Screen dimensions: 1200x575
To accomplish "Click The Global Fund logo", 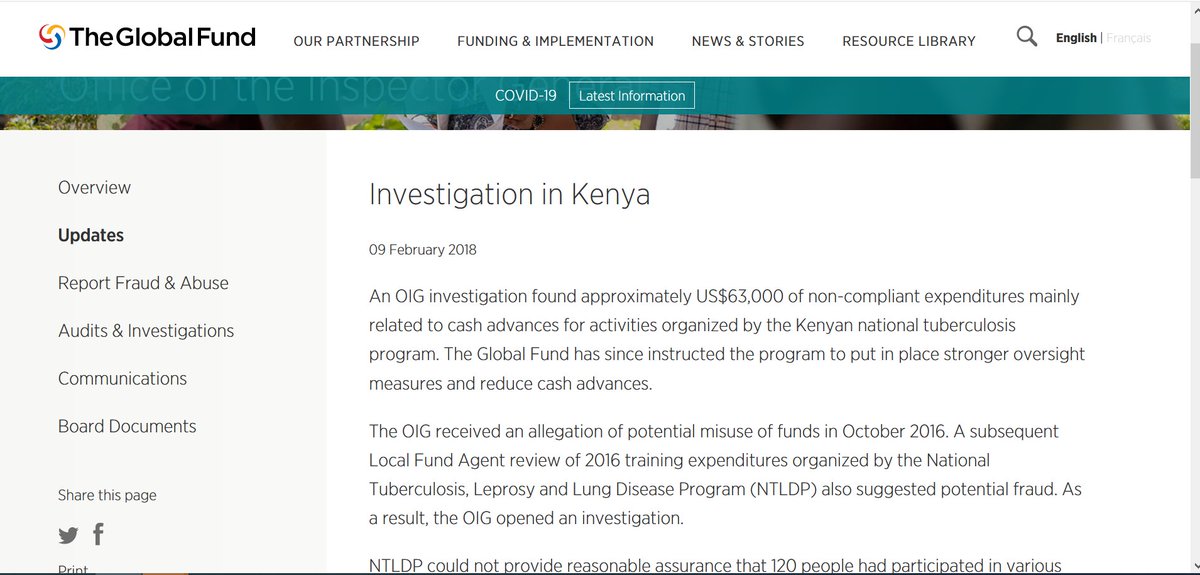I will (x=147, y=38).
